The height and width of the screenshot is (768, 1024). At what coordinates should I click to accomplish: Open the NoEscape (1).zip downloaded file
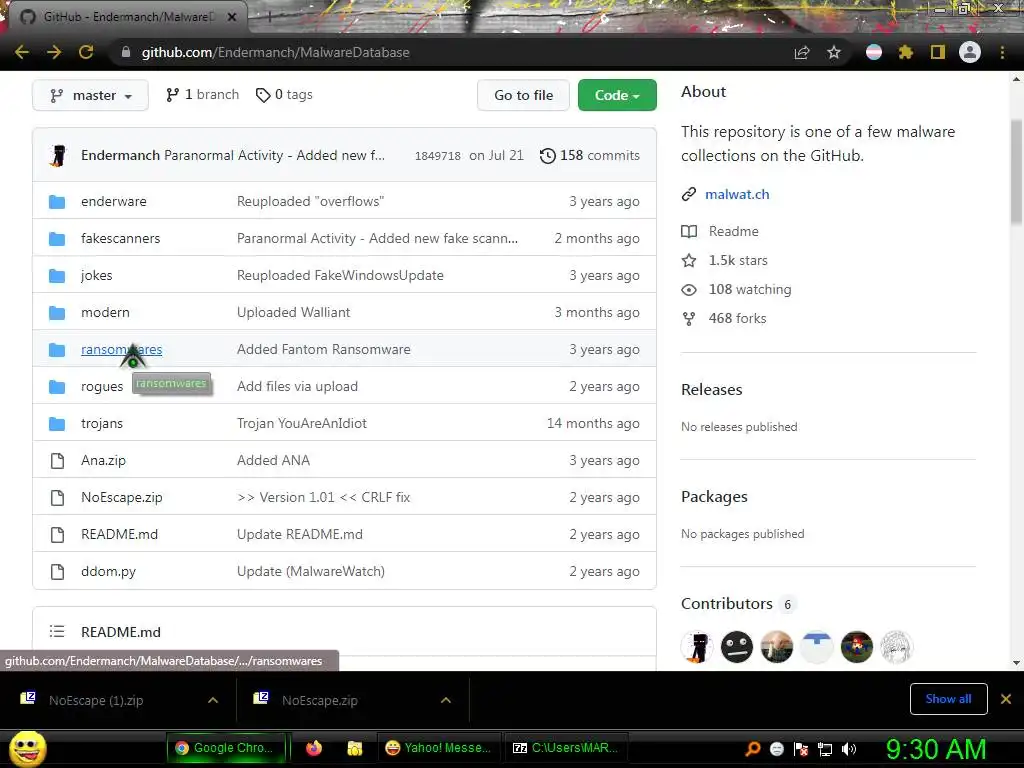(96, 700)
